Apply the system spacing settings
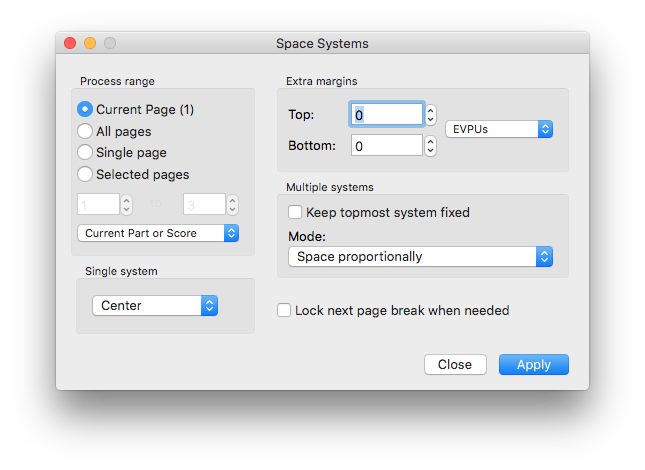Viewport: 645px width, 470px height. coord(534,364)
